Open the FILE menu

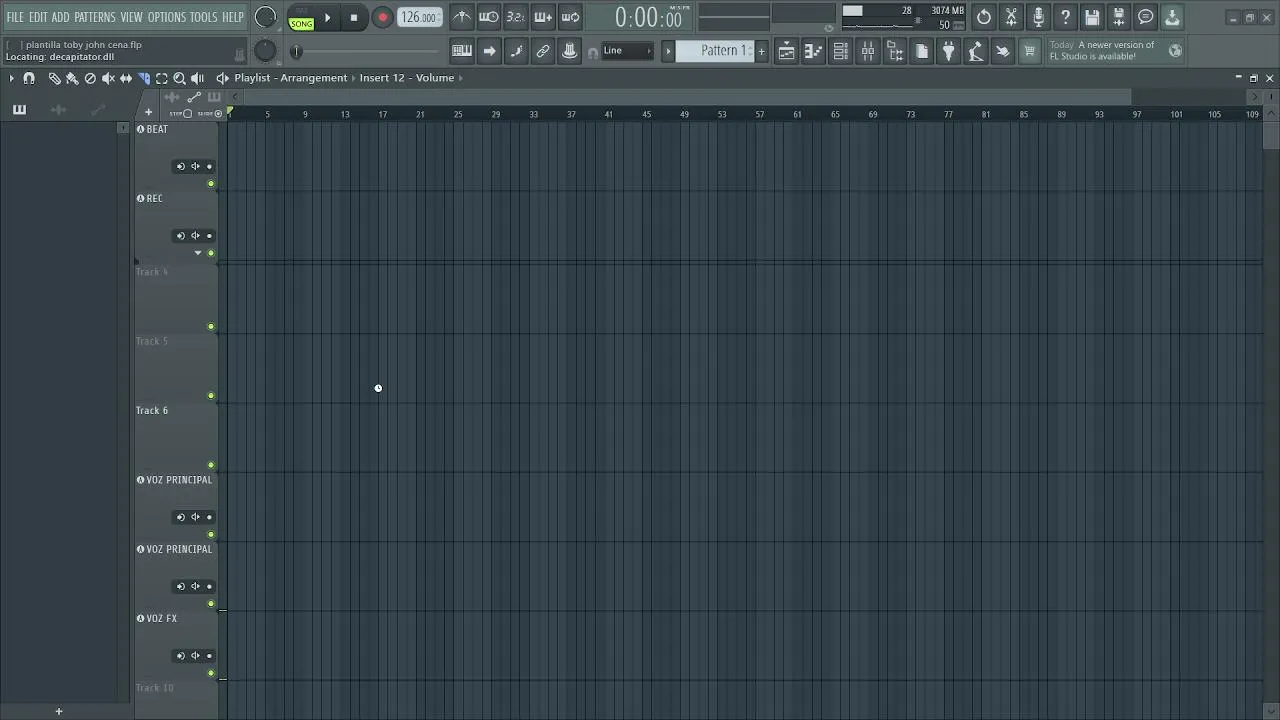pos(15,17)
